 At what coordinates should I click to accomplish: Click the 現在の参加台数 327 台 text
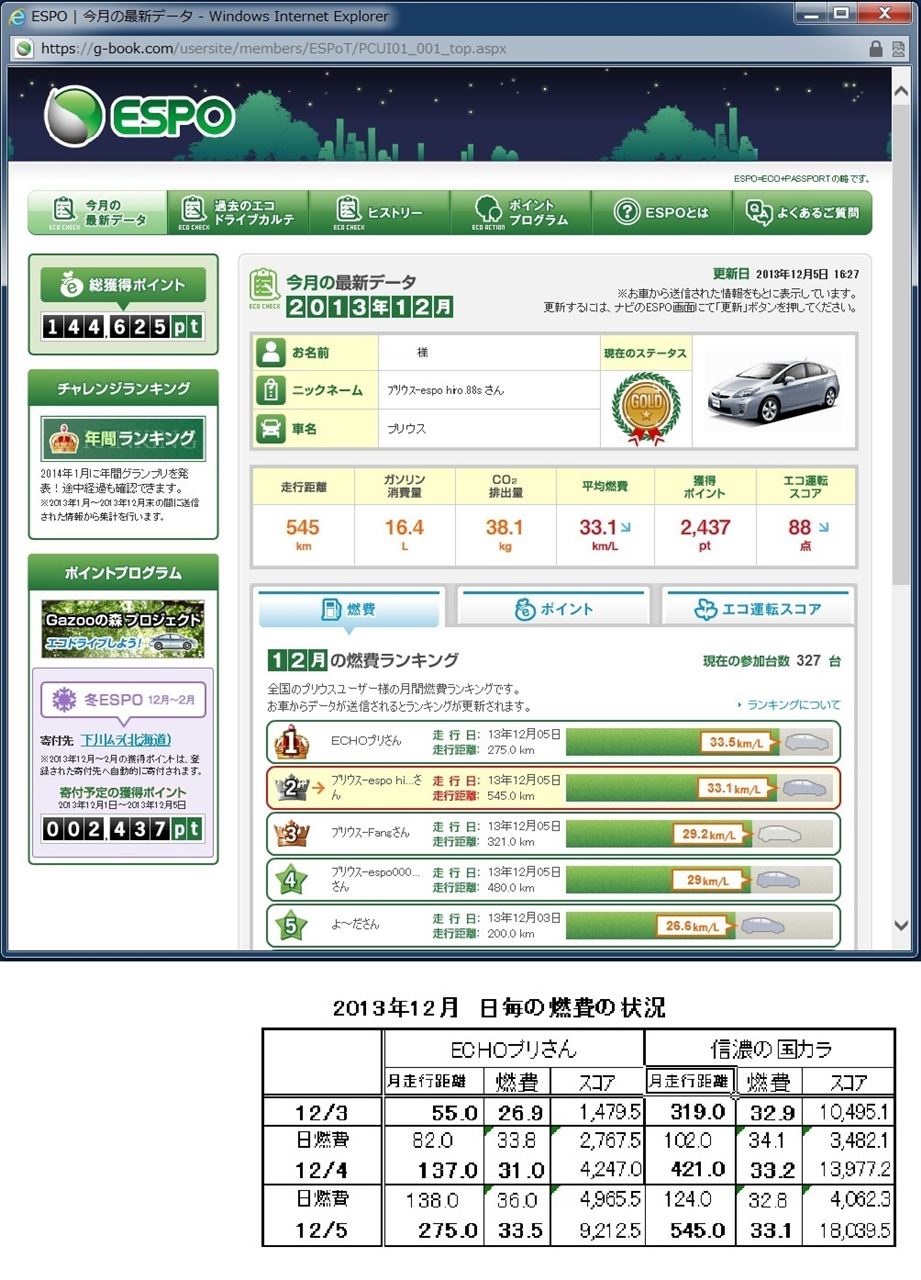point(771,661)
